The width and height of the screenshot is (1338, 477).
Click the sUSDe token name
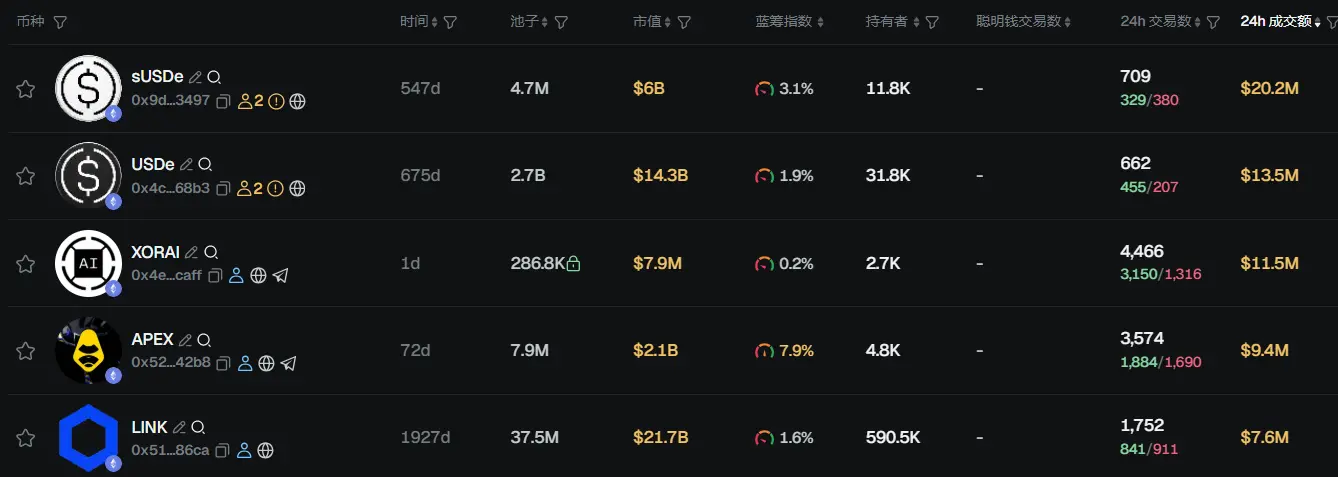pos(157,76)
